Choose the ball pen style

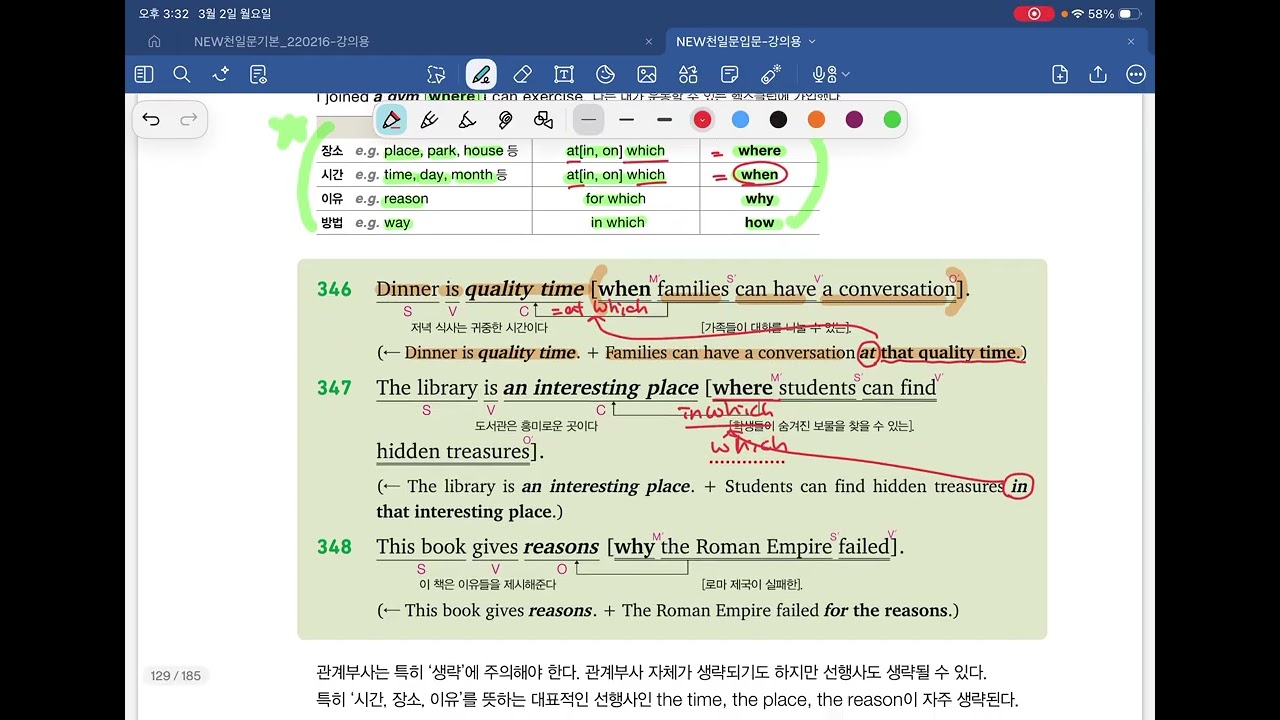point(430,120)
